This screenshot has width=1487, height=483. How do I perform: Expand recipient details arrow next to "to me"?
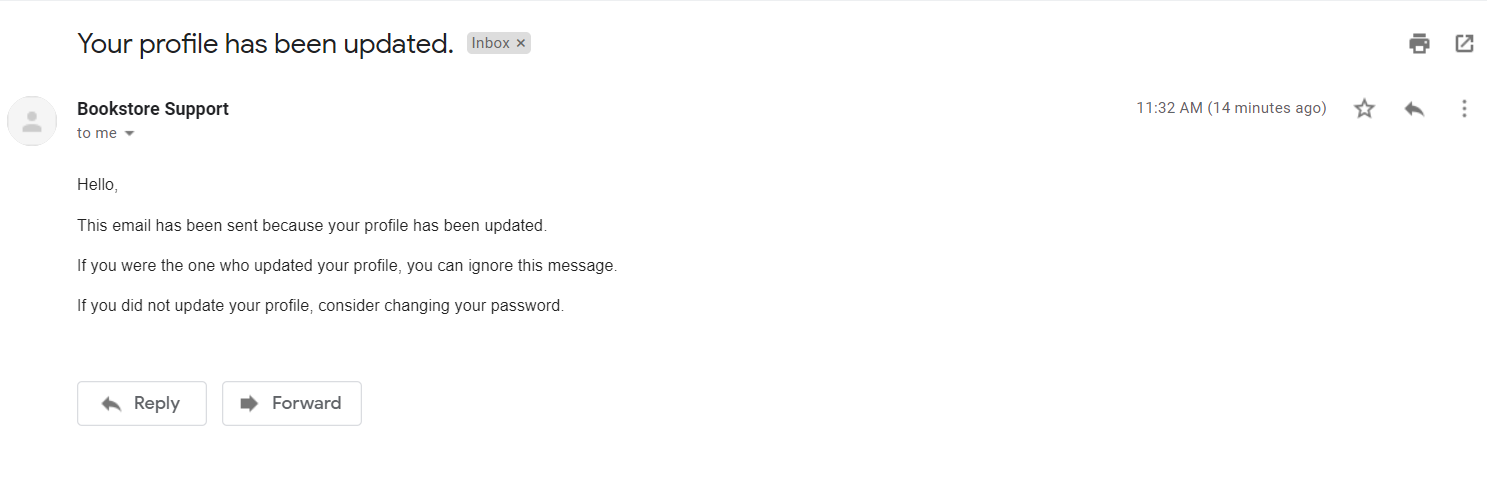(129, 134)
